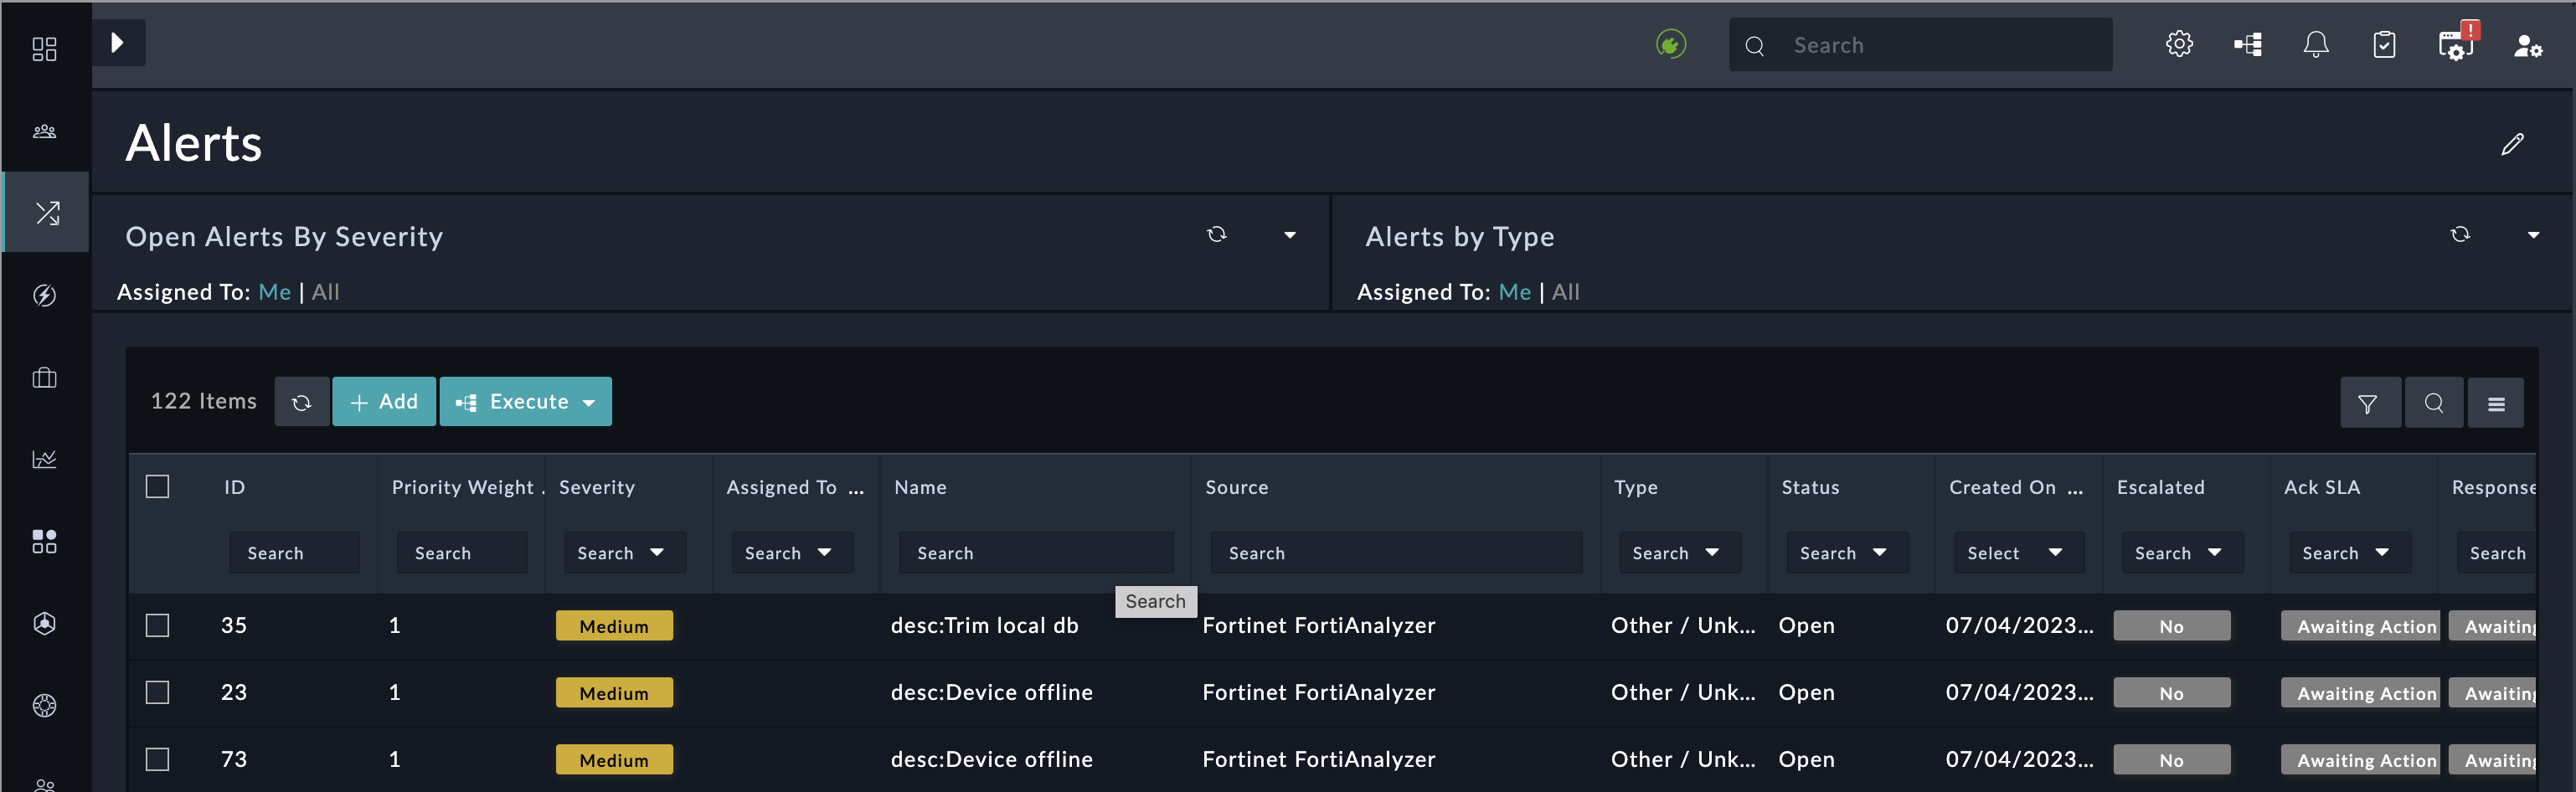The image size is (2576, 792).
Task: Focus the Name column search field
Action: (x=1036, y=553)
